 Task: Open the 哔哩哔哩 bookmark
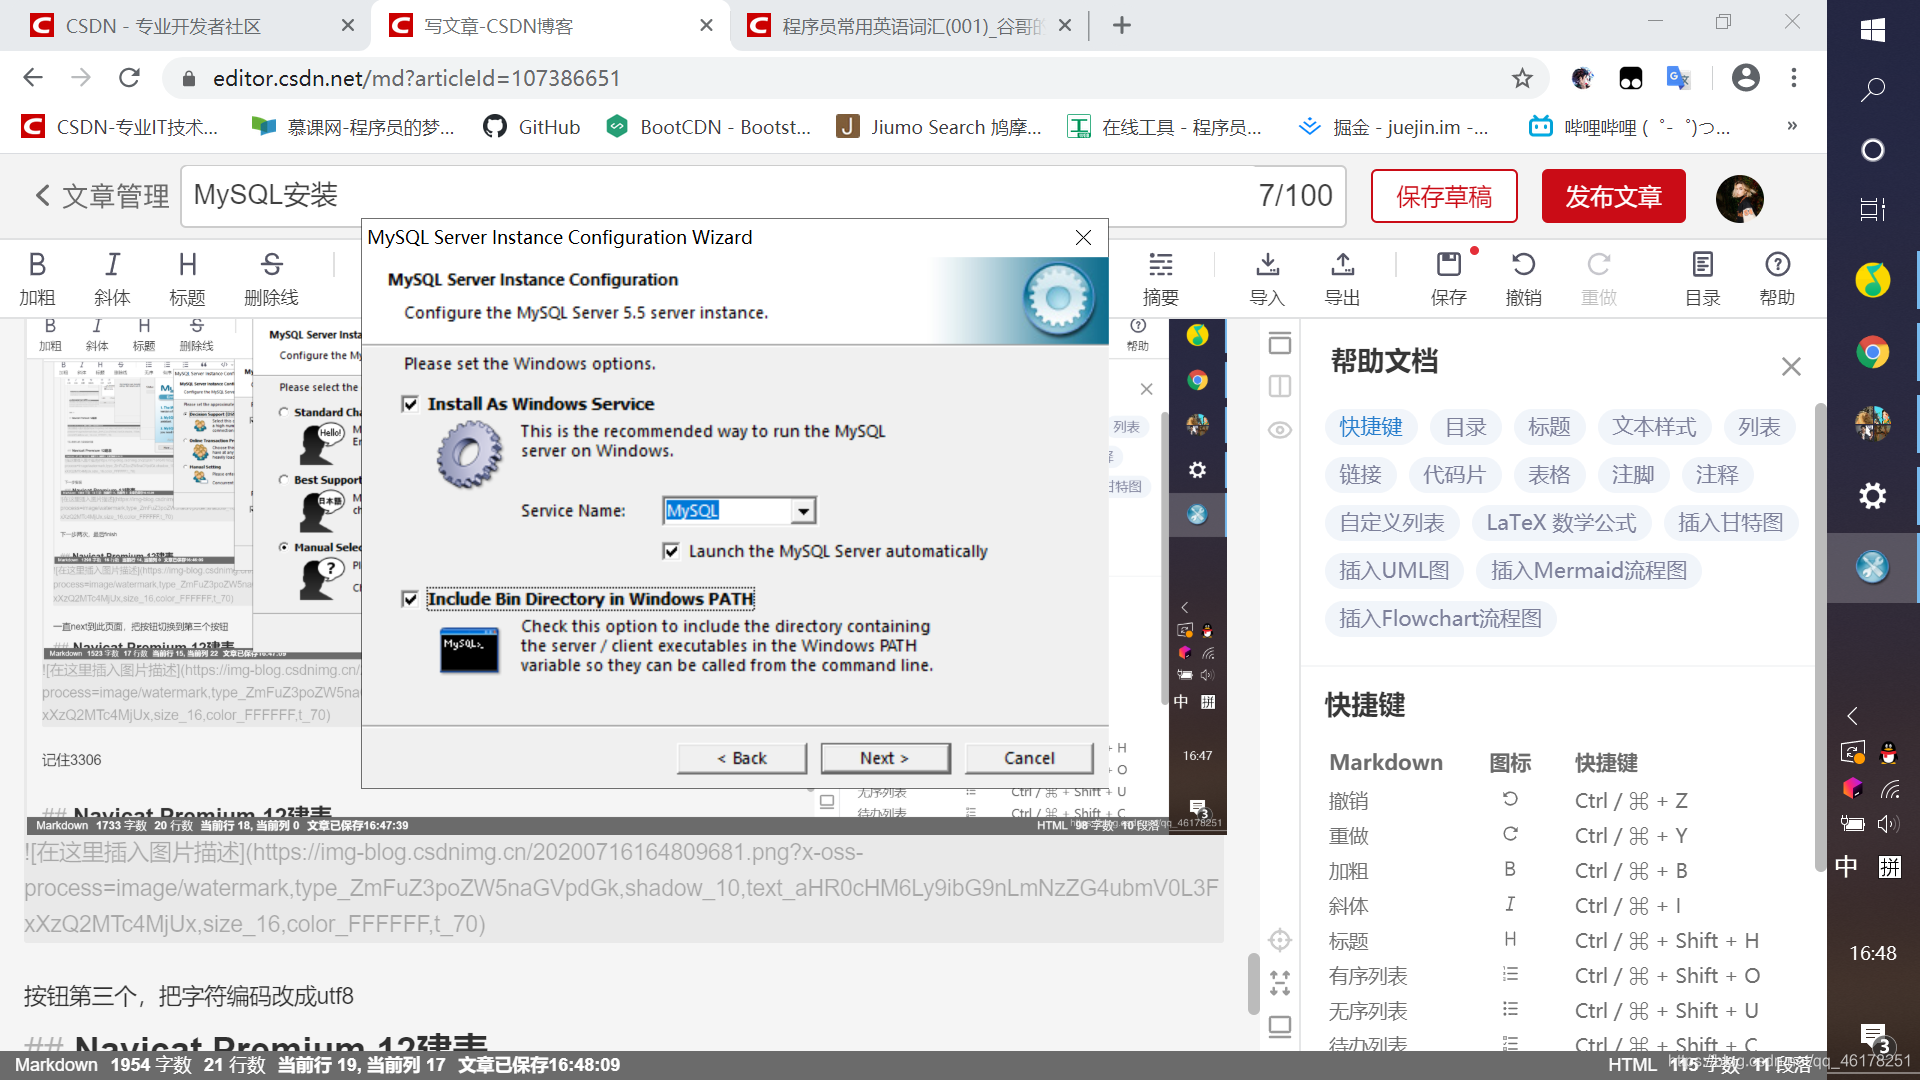pyautogui.click(x=1630, y=127)
